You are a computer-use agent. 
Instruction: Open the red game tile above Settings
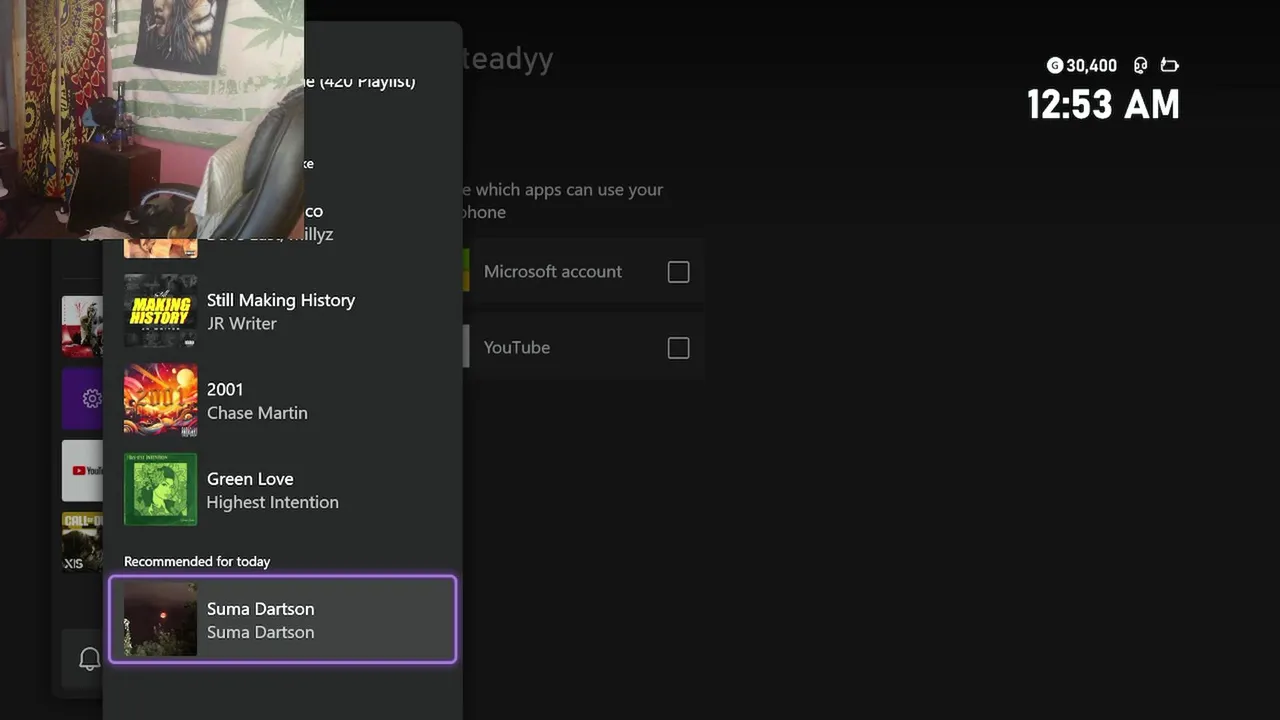coord(83,326)
